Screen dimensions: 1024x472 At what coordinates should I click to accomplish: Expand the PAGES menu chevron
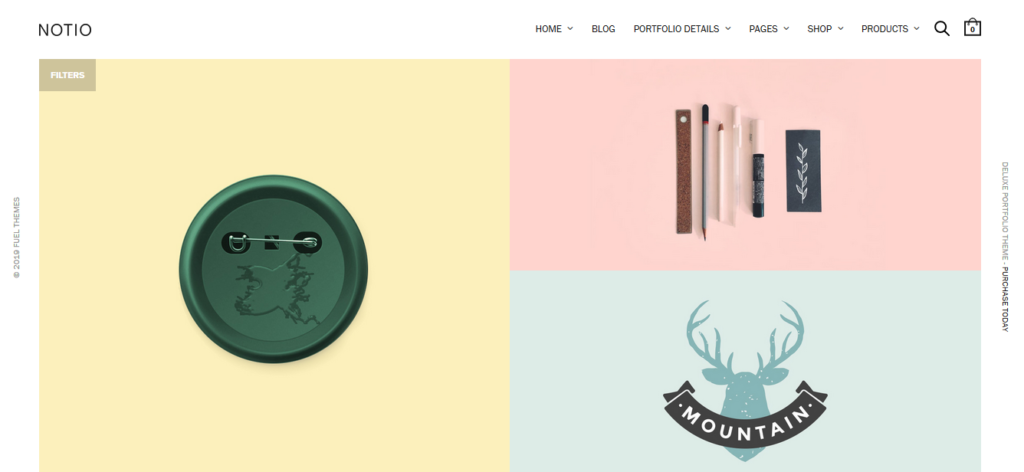(x=786, y=29)
